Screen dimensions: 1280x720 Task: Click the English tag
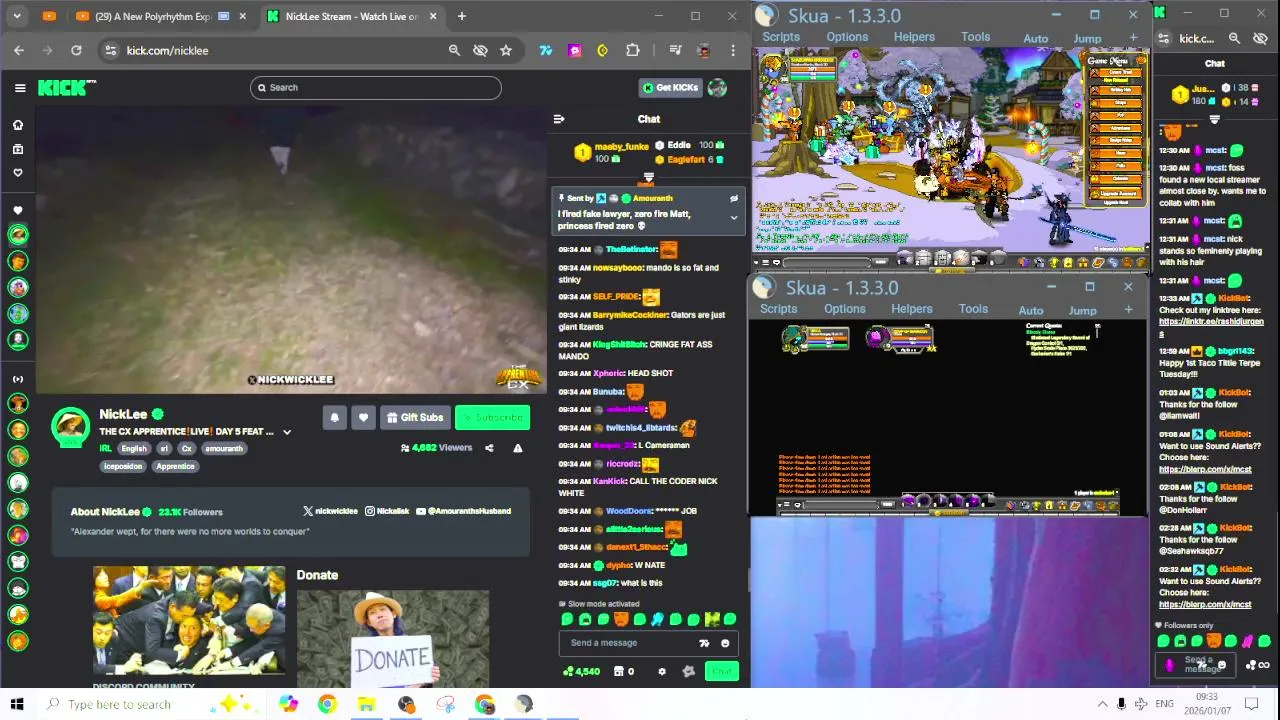133,449
